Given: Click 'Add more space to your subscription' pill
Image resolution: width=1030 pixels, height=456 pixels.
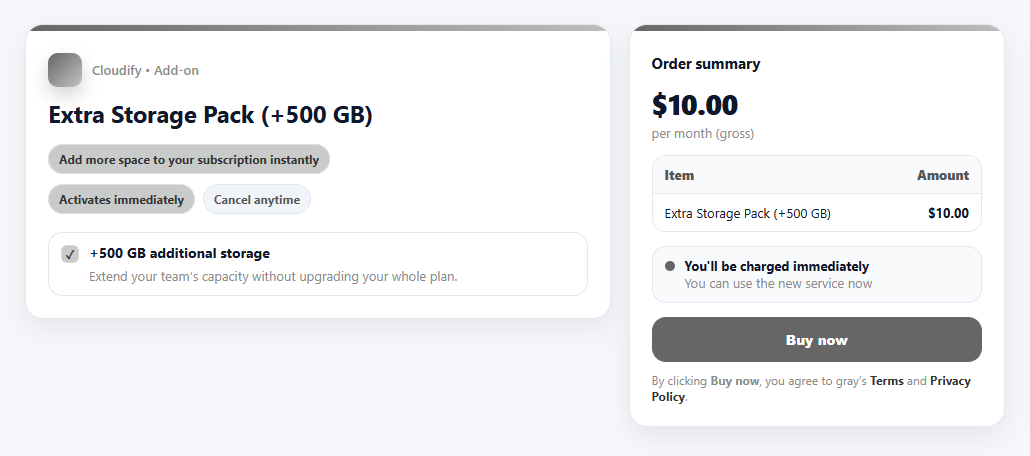Looking at the screenshot, I should click(189, 159).
